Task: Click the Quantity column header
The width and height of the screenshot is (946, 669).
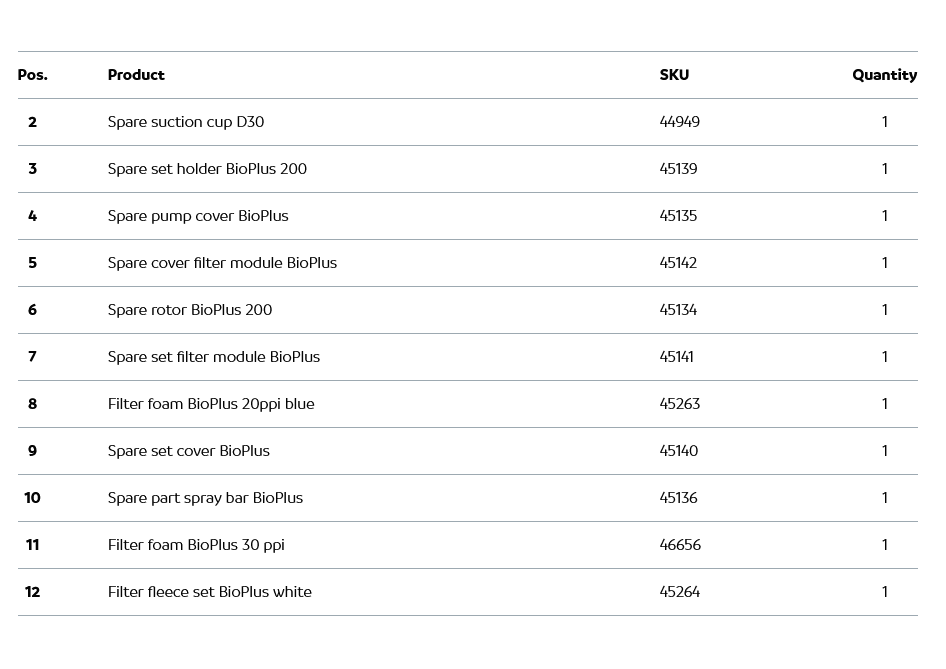Action: pos(884,75)
